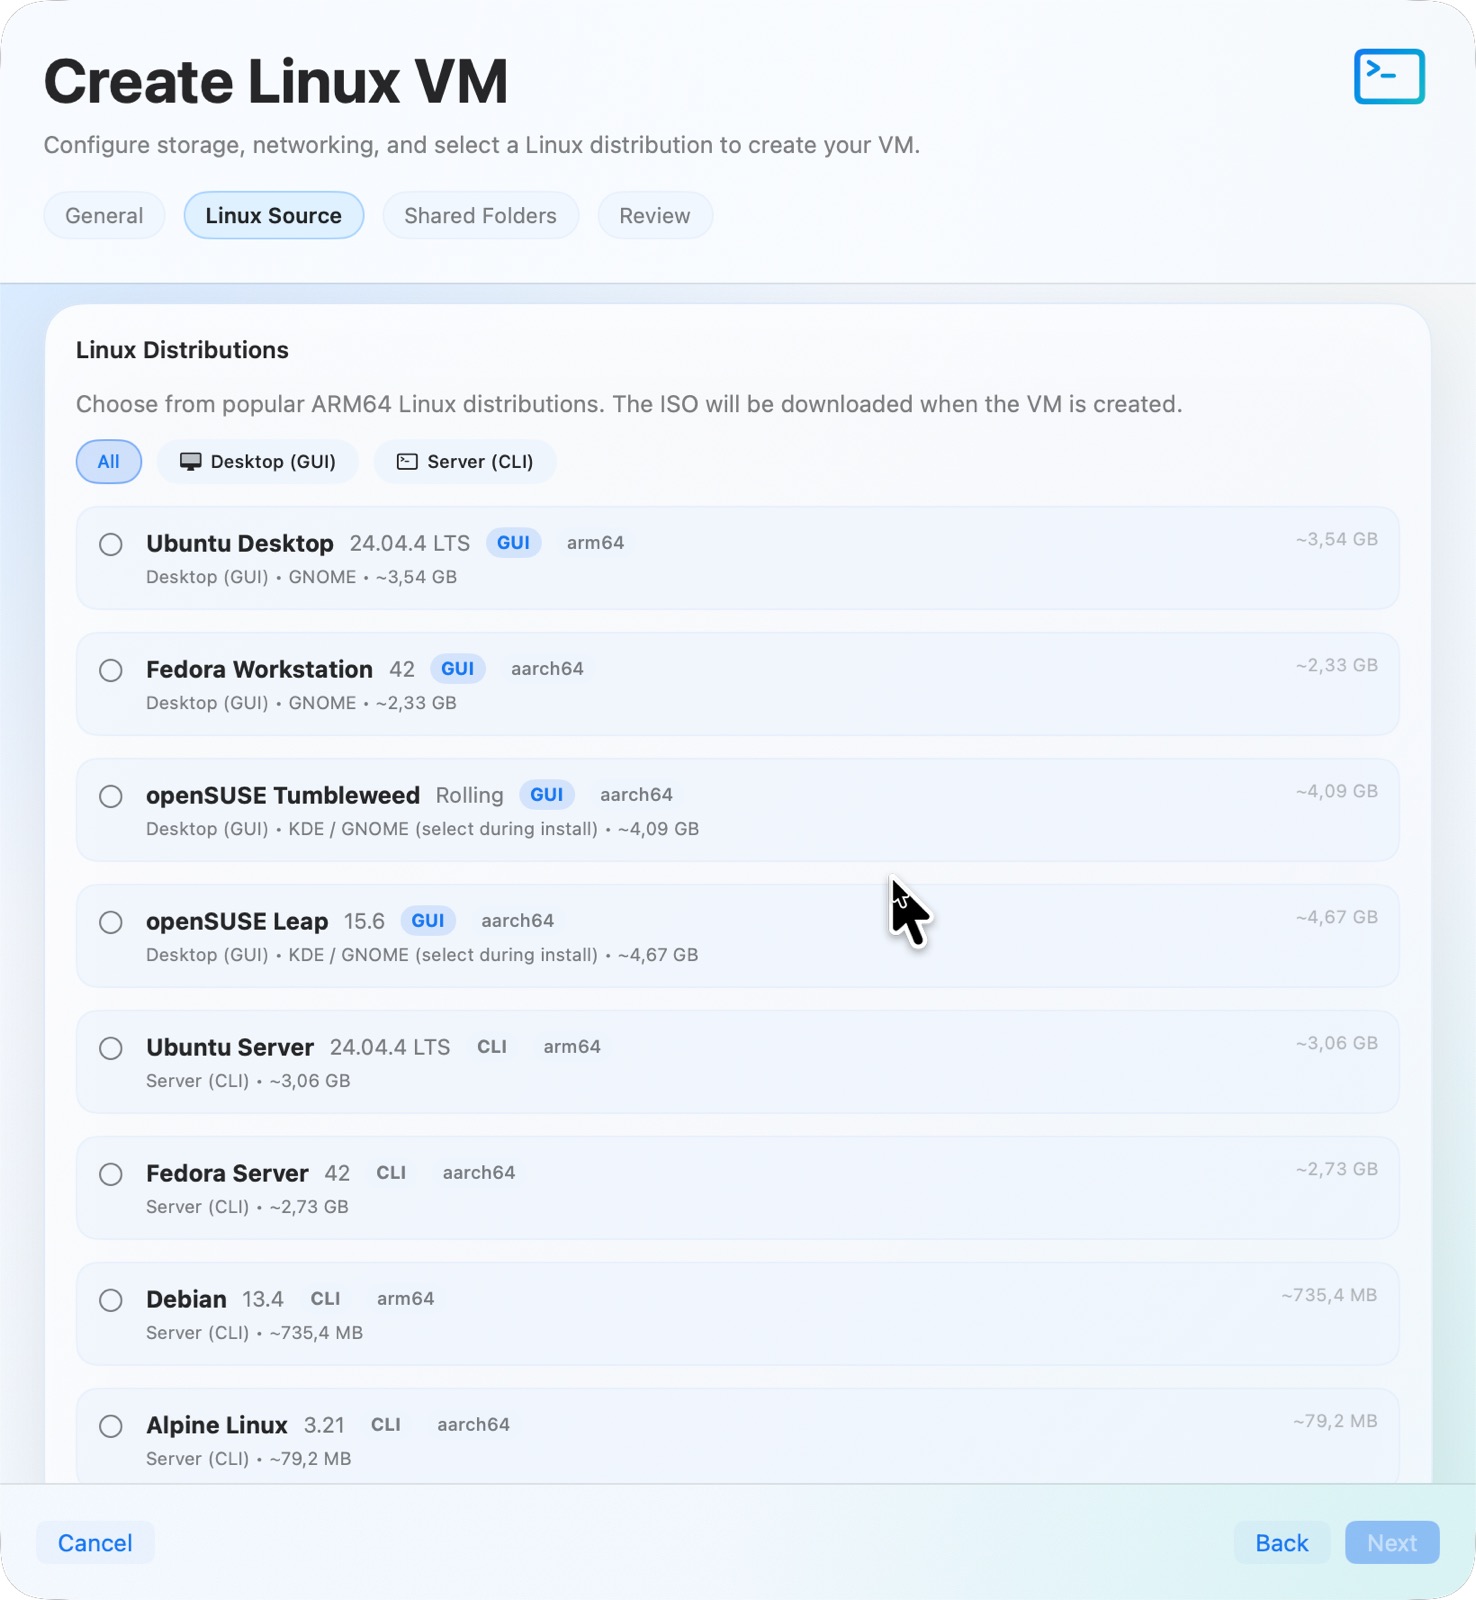
Task: Click the GUI badge on Ubuntu Desktop
Action: 513,542
